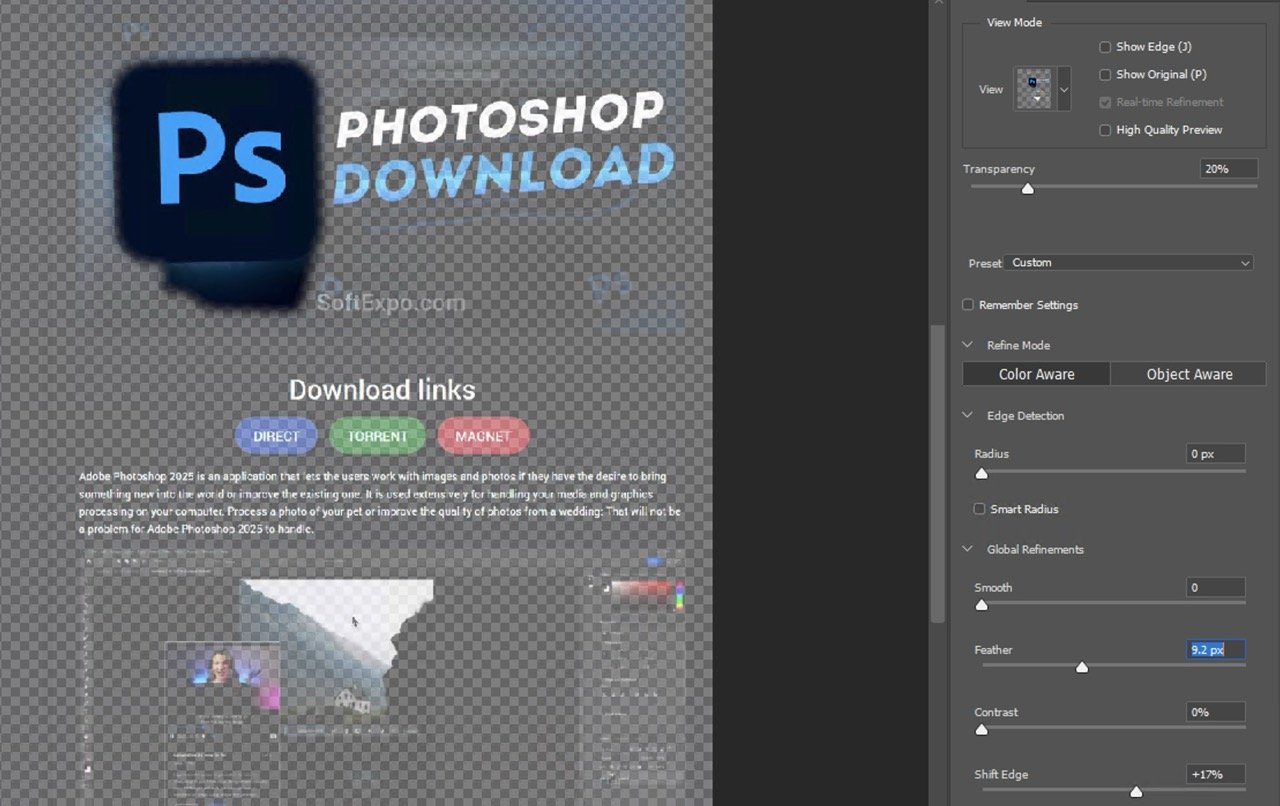Enable the Show Edge (J) checkbox
Viewport: 1280px width, 806px height.
click(x=1105, y=47)
